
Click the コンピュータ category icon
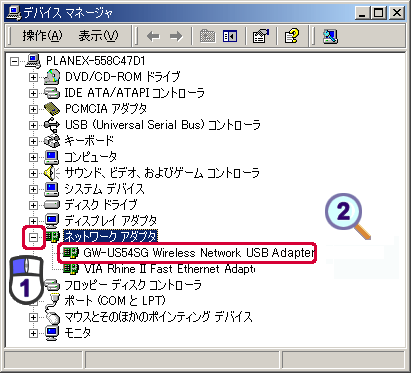pyautogui.click(x=52, y=157)
